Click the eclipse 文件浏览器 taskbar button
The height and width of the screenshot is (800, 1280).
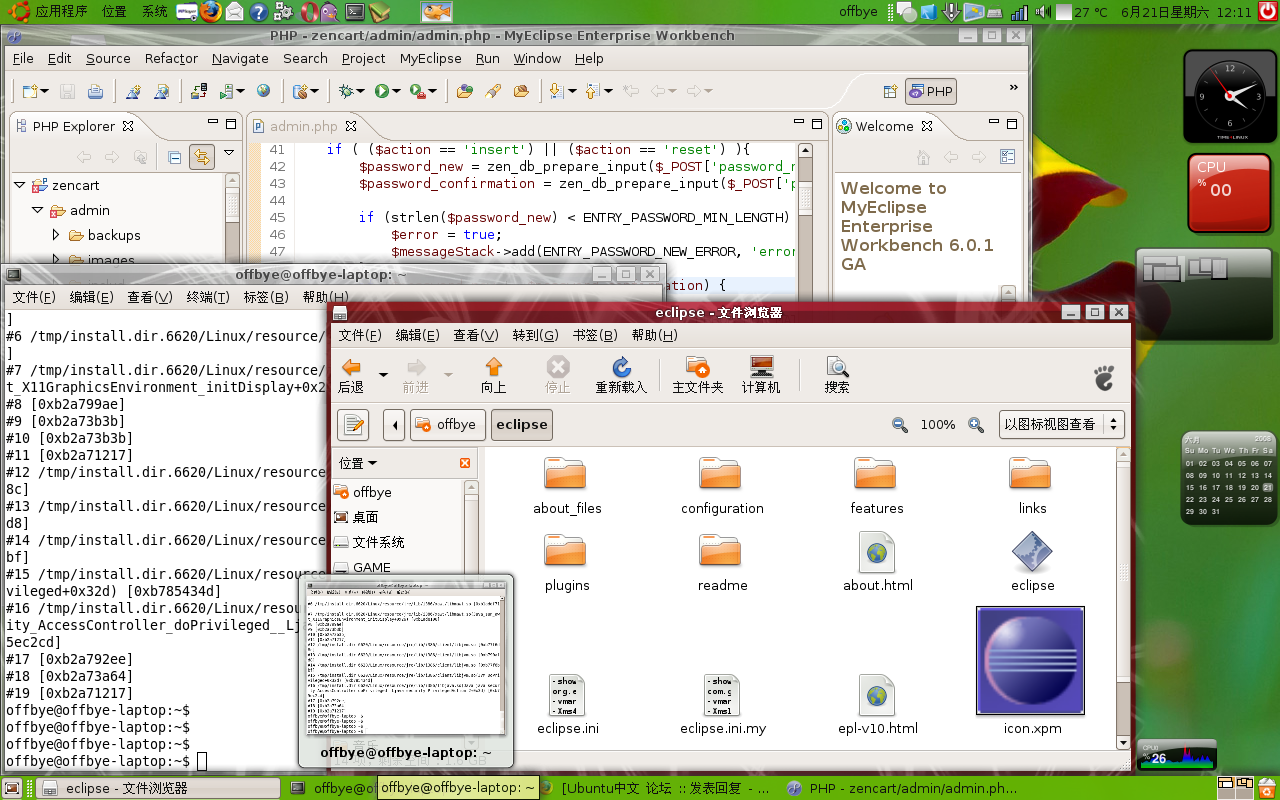[x=158, y=788]
